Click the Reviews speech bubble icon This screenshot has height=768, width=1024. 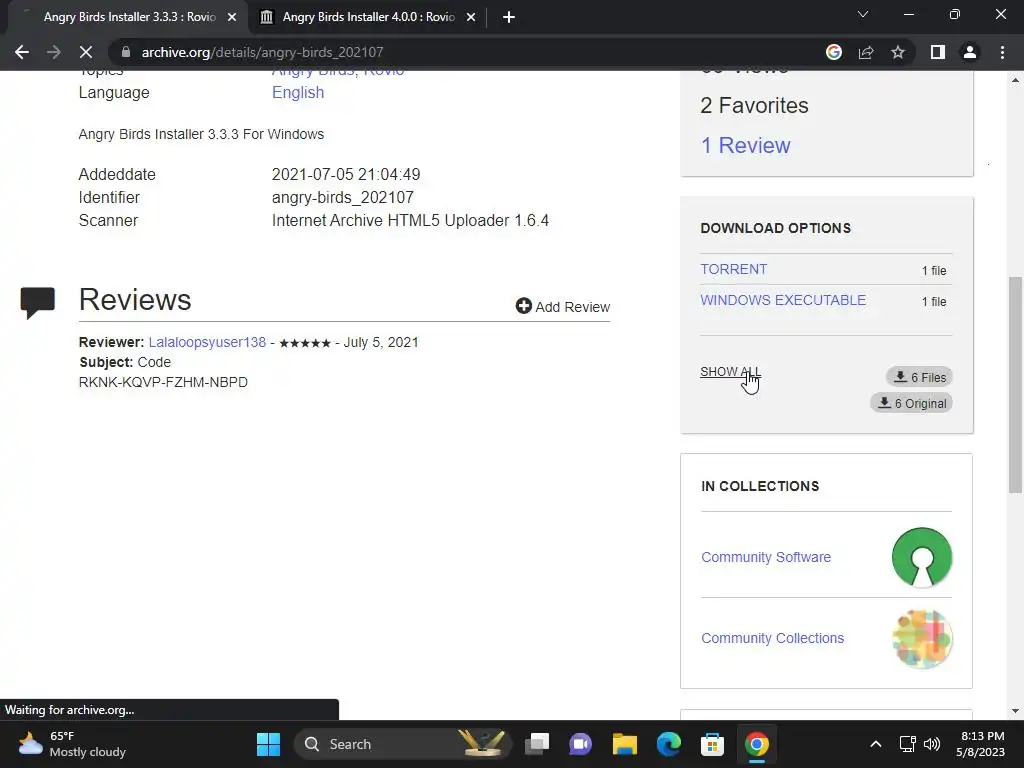(x=38, y=303)
